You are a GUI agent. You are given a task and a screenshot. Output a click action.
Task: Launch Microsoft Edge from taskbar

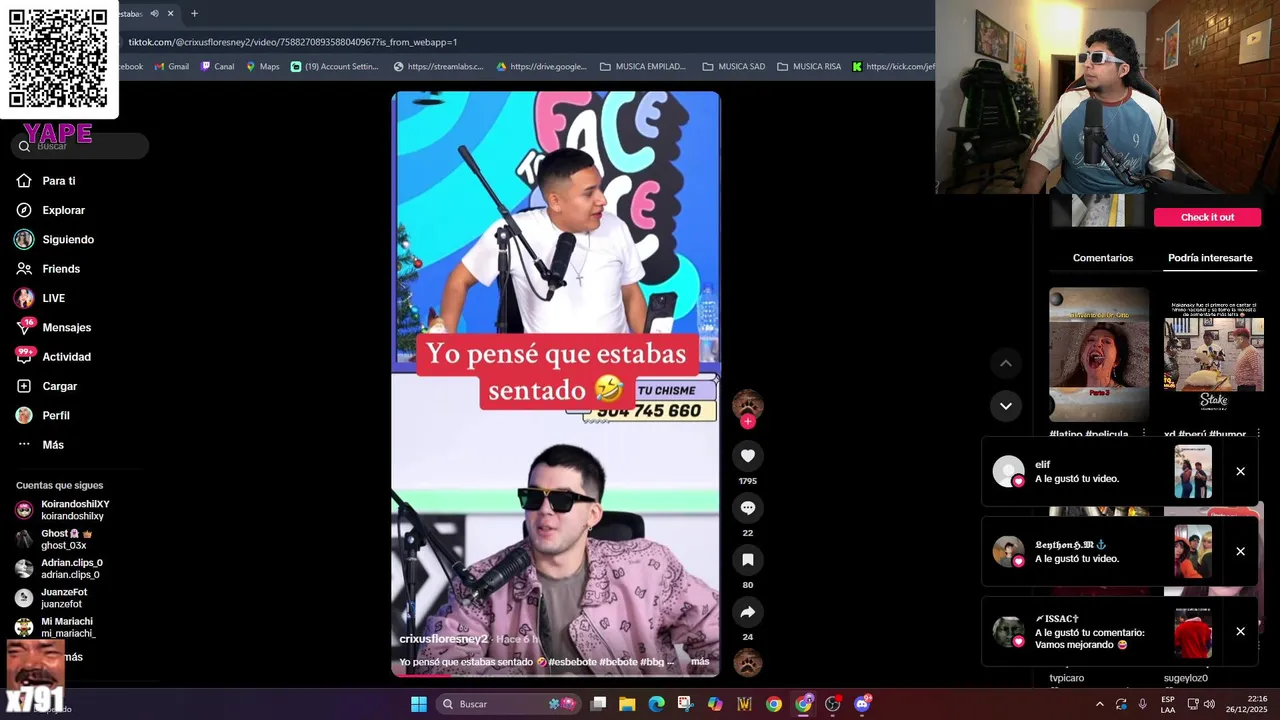pyautogui.click(x=656, y=704)
